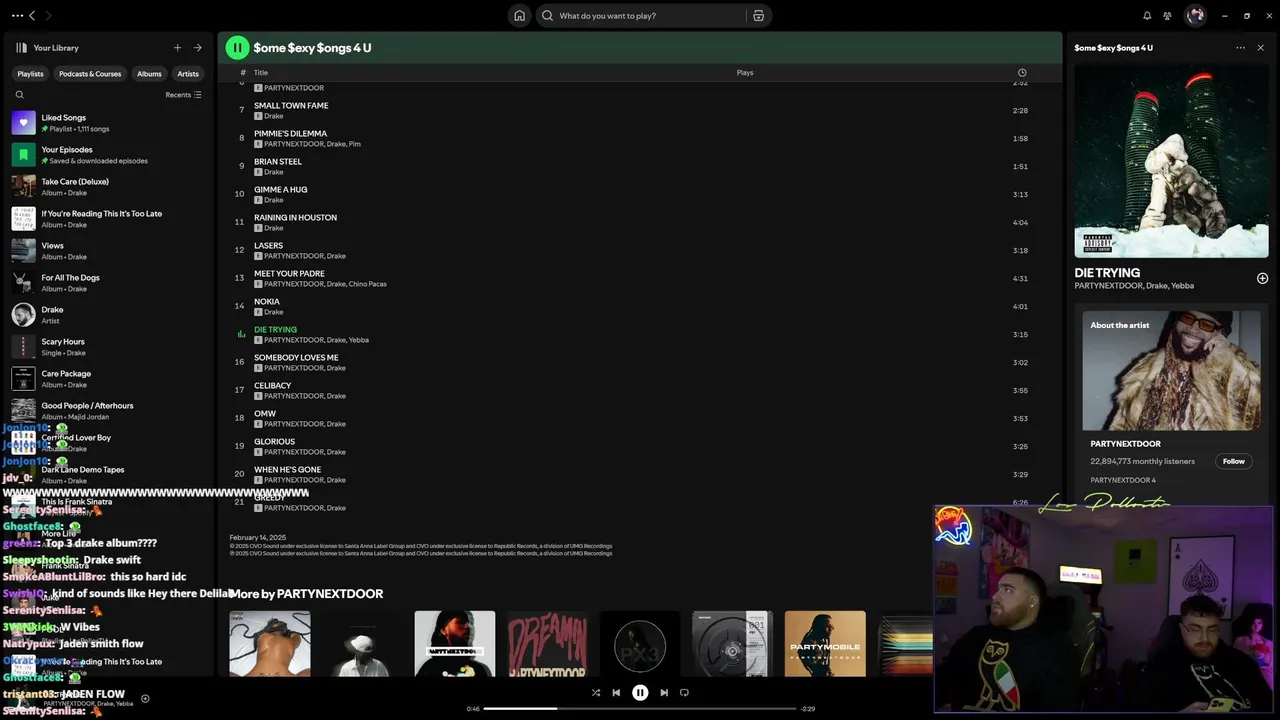The width and height of the screenshot is (1280, 720).
Task: Open the Browse icon beside search
Action: pyautogui.click(x=758, y=16)
